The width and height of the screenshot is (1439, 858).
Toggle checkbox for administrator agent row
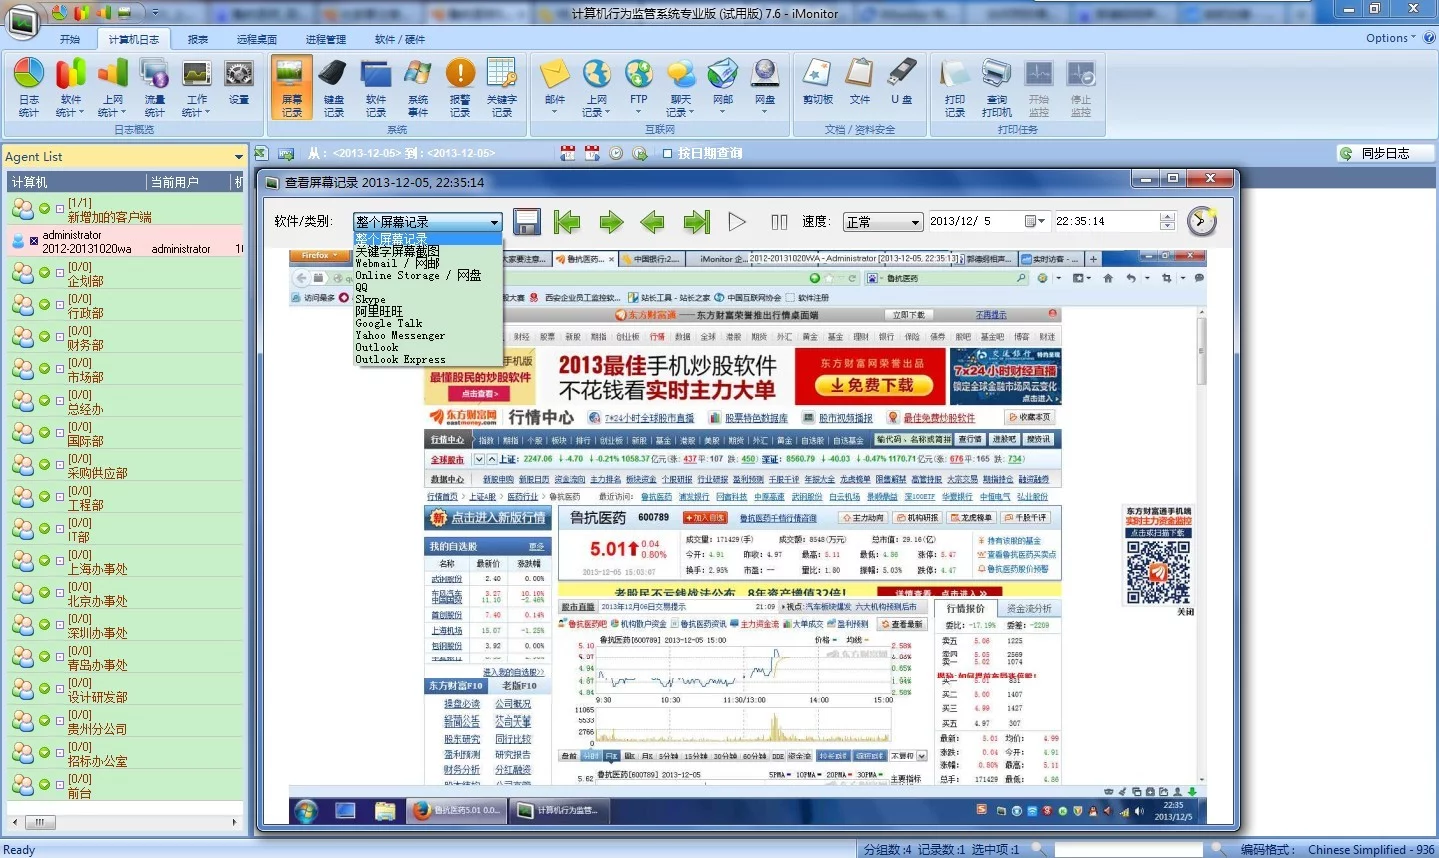pyautogui.click(x=34, y=241)
